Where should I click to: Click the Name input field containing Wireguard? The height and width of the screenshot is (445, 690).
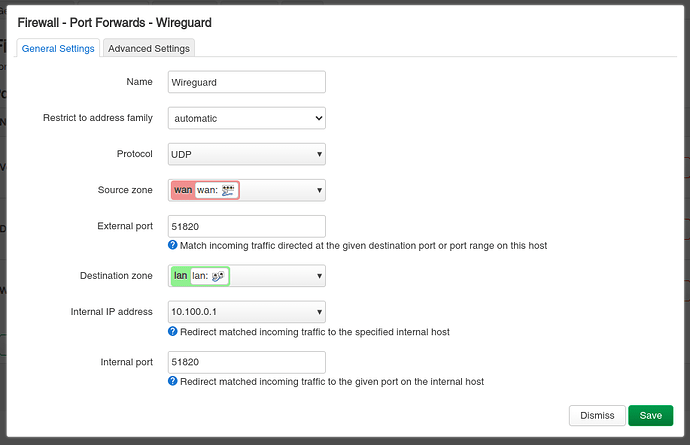246,82
